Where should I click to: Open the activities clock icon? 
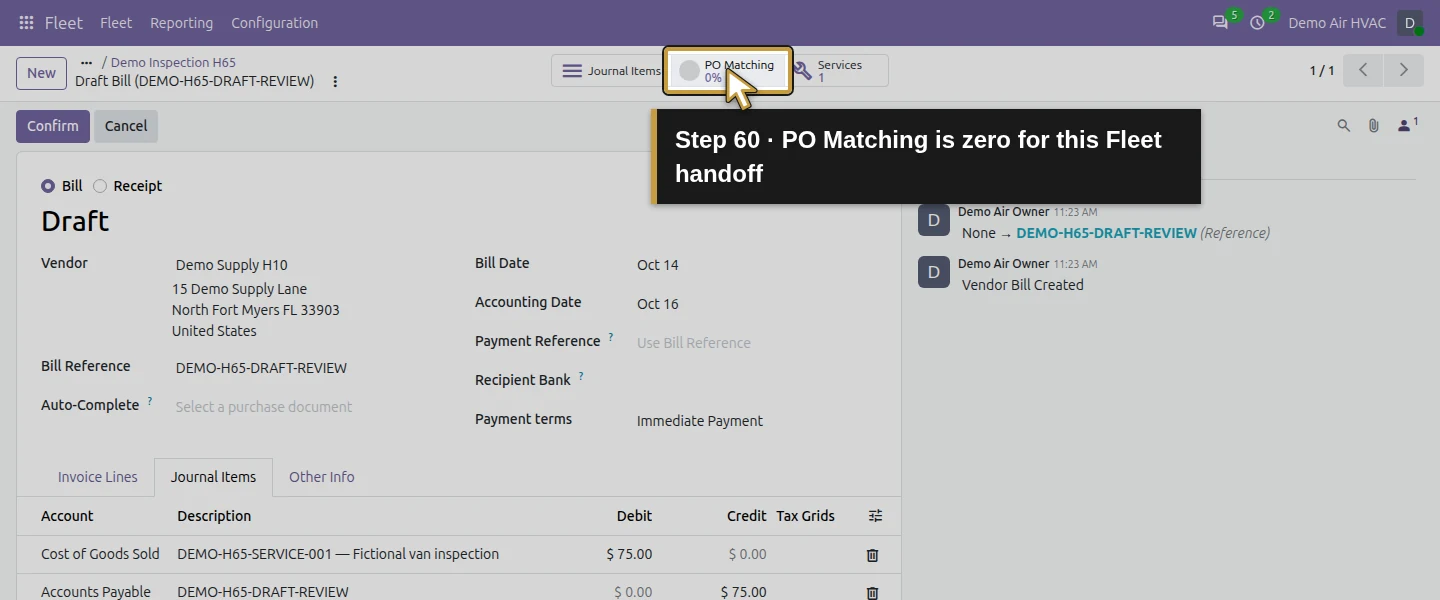coord(1257,22)
